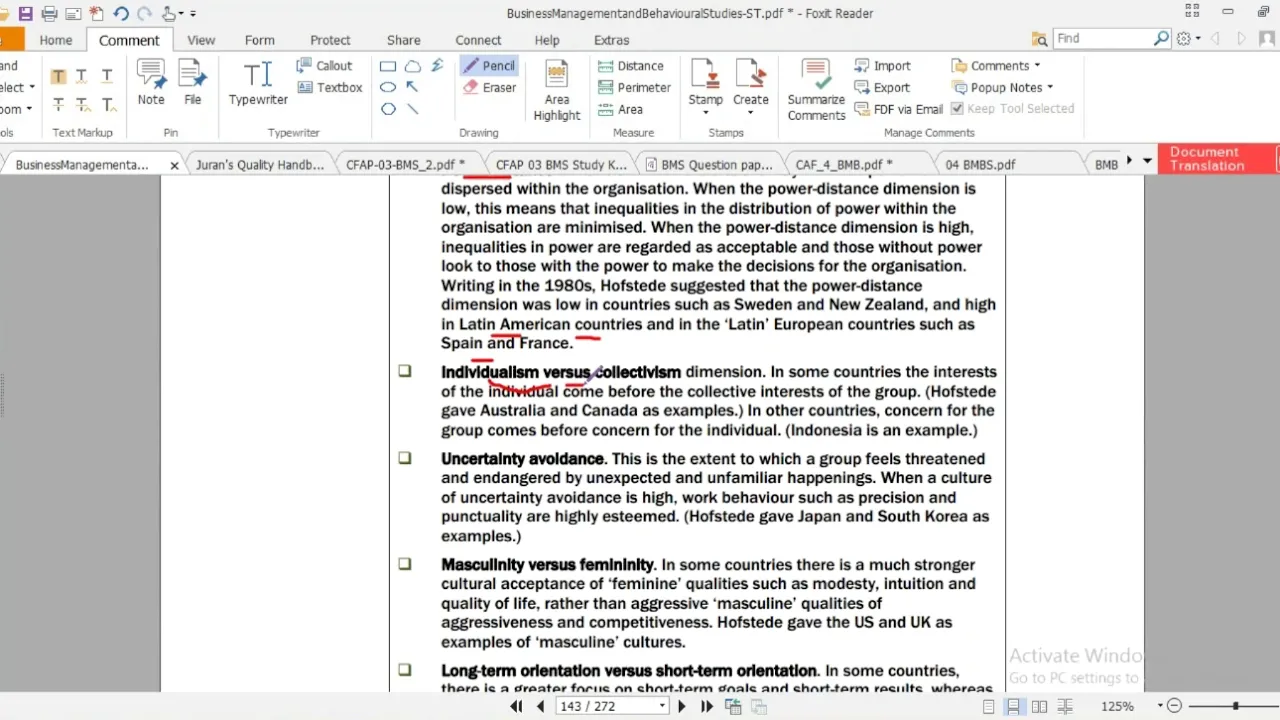Select the Callout tool
Viewport: 1280px width, 720px height.
[324, 66]
